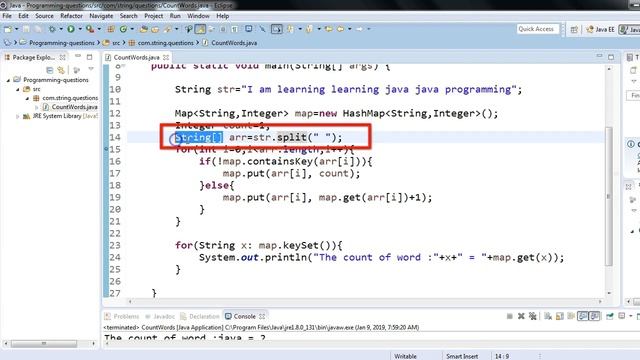
Task: Maximize the editor area
Action: tap(611, 57)
